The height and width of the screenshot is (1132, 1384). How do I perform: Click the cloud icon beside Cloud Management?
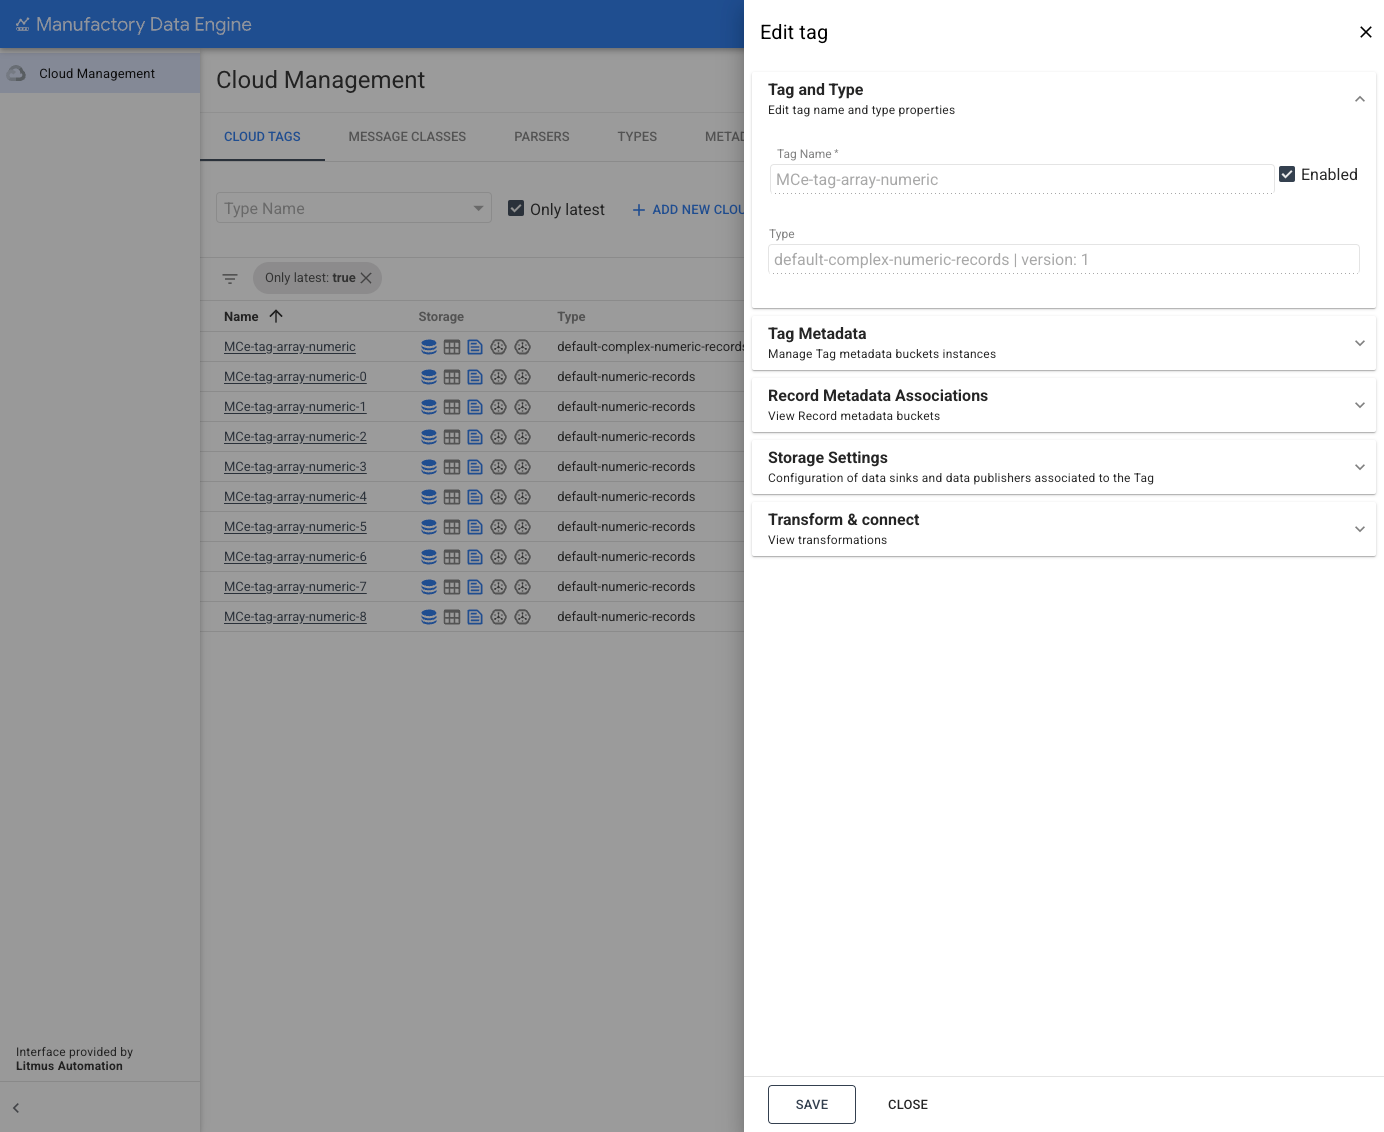[16, 72]
